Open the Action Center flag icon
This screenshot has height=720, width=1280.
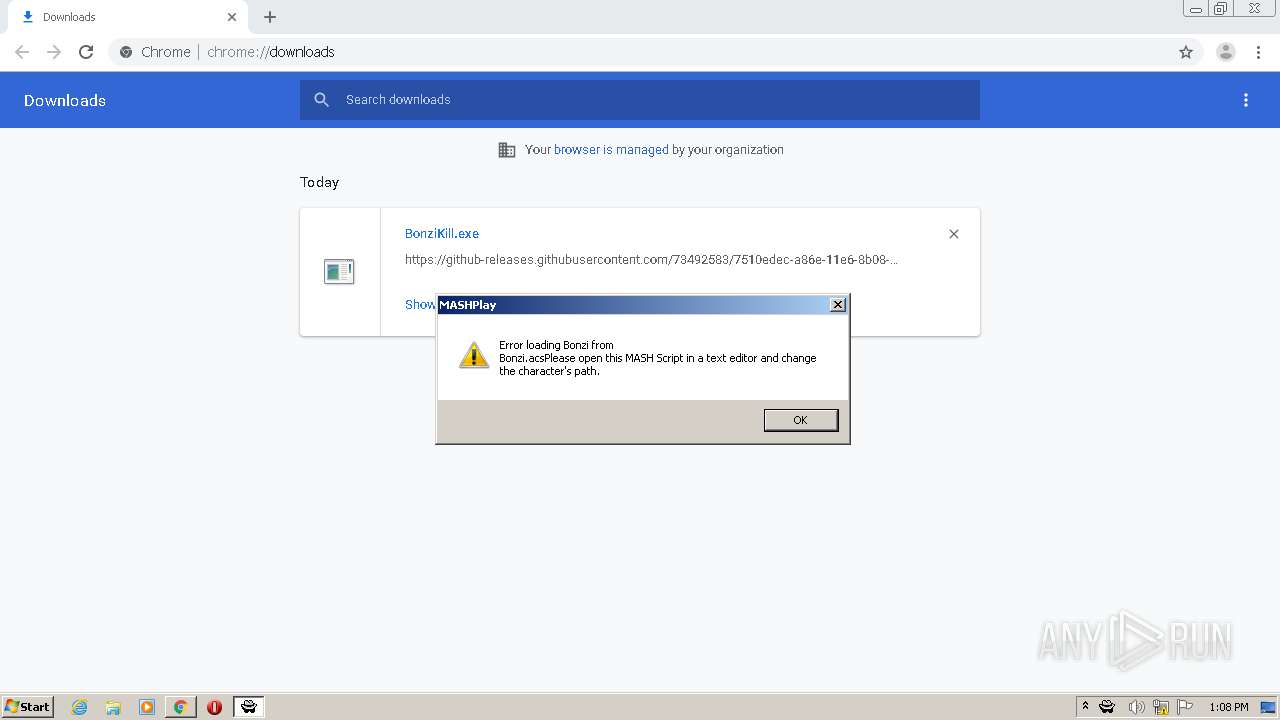(x=1185, y=707)
